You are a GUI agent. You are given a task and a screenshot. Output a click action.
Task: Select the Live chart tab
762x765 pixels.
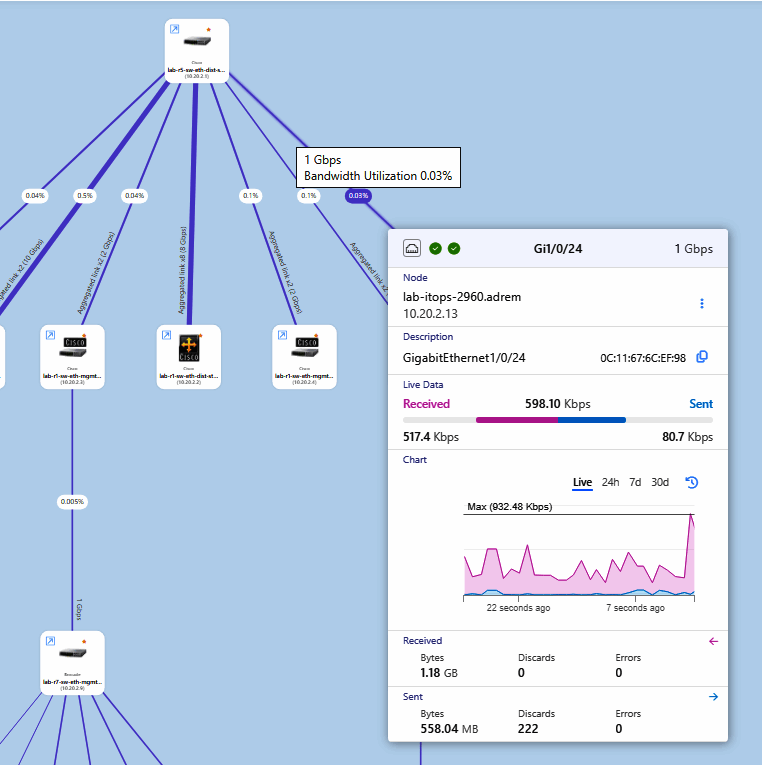tap(582, 483)
